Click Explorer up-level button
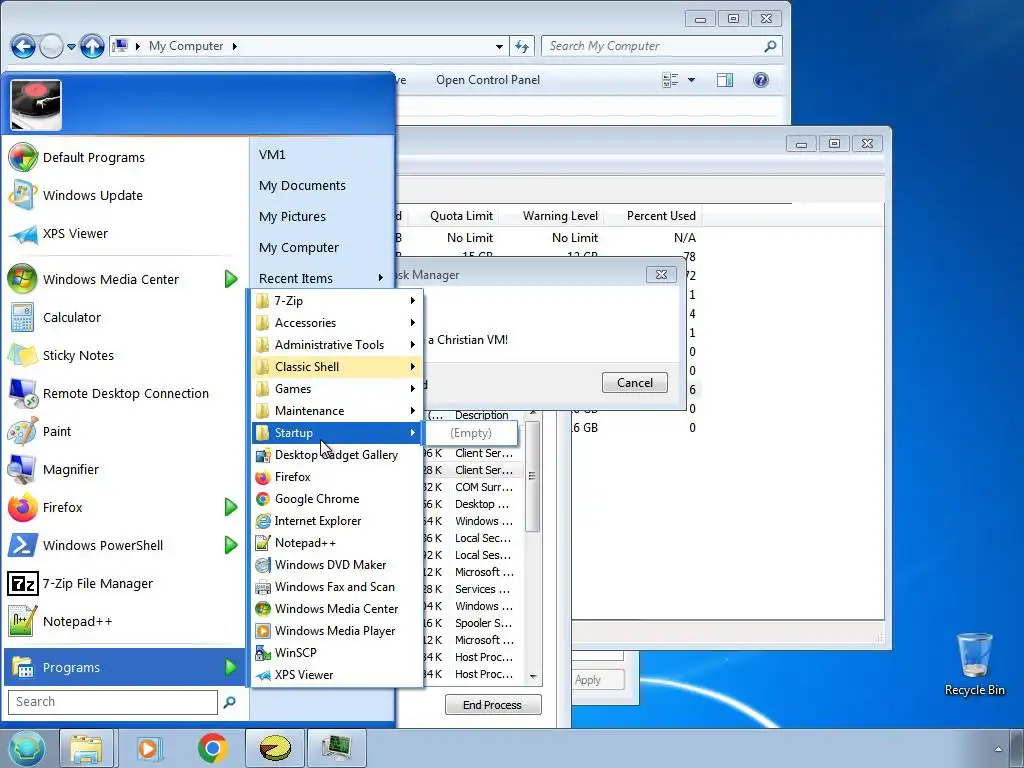Image resolution: width=1024 pixels, height=768 pixels. click(92, 46)
